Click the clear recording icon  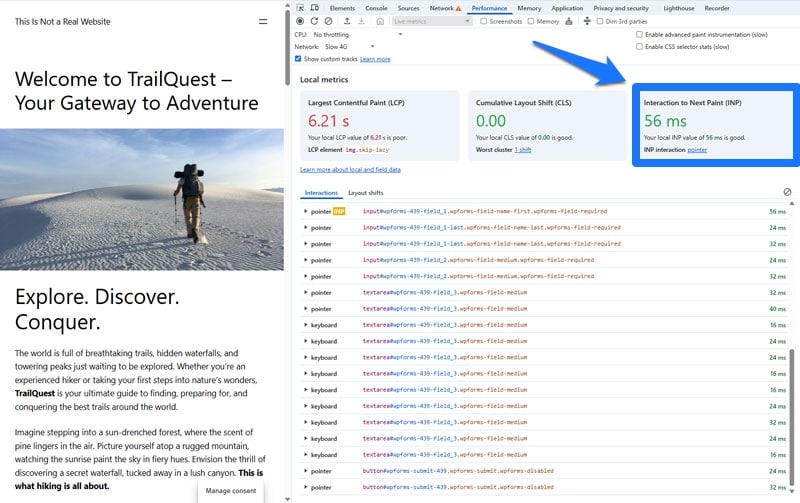(329, 21)
